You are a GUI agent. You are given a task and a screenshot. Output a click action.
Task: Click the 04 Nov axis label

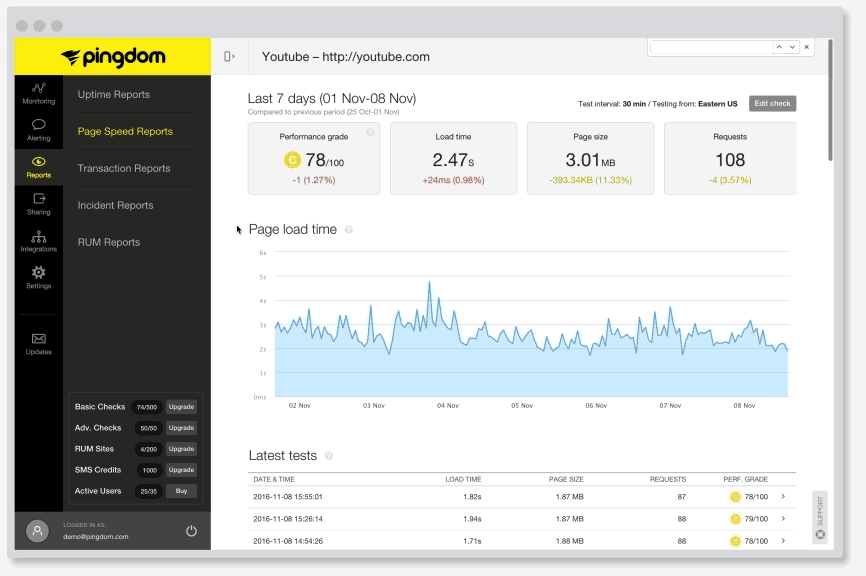pos(448,405)
